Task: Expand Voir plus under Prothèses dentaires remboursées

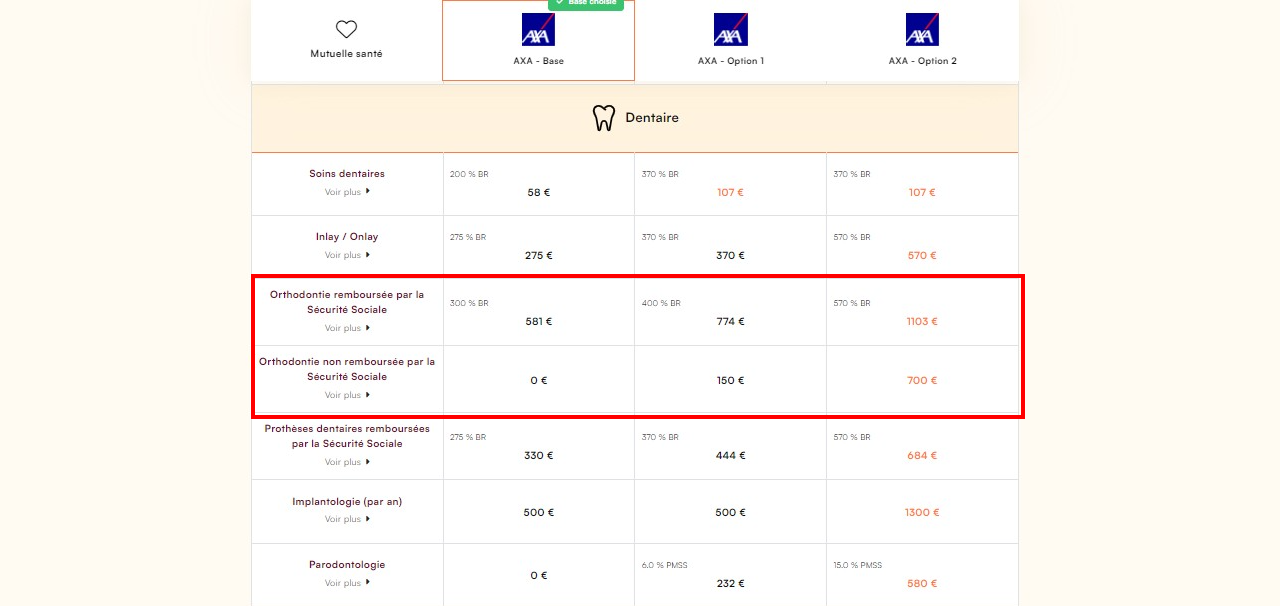Action: (347, 462)
